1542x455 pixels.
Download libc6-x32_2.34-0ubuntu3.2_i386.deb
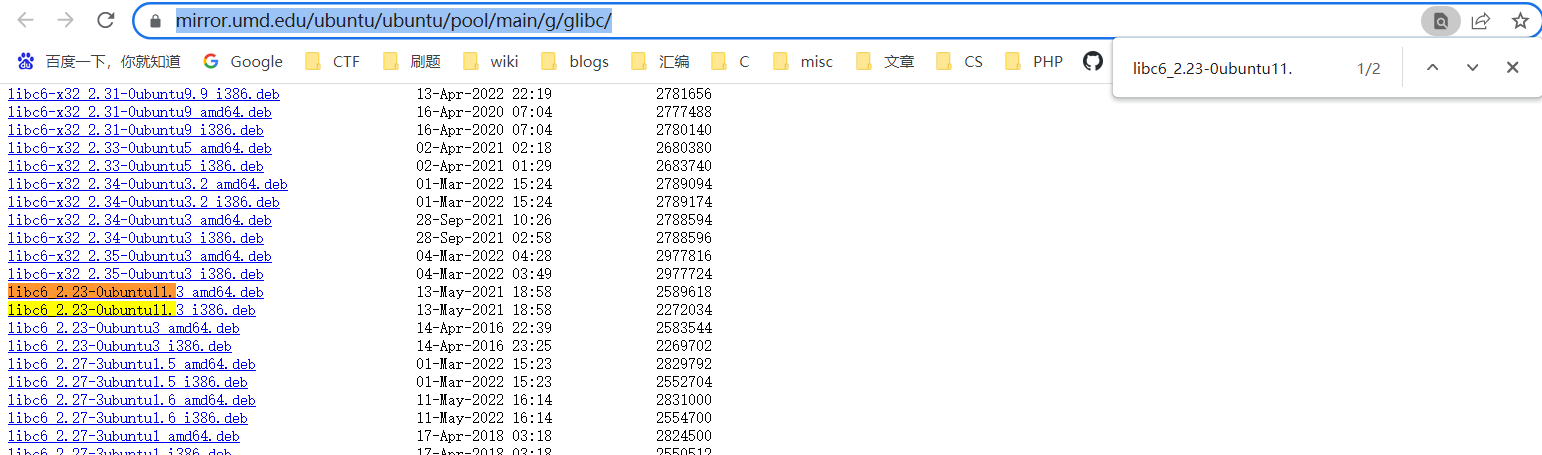pos(144,202)
